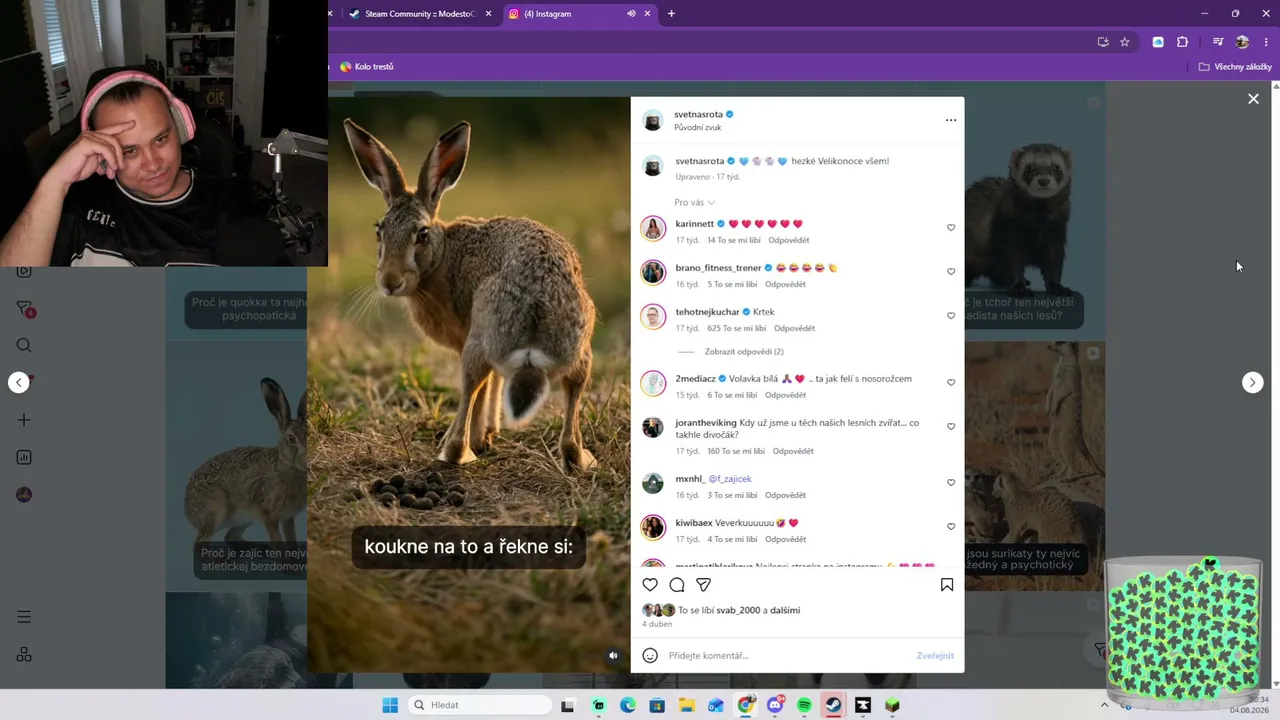Like brano_fitness_trener's comment
The width and height of the screenshot is (1280, 720).
(x=951, y=272)
